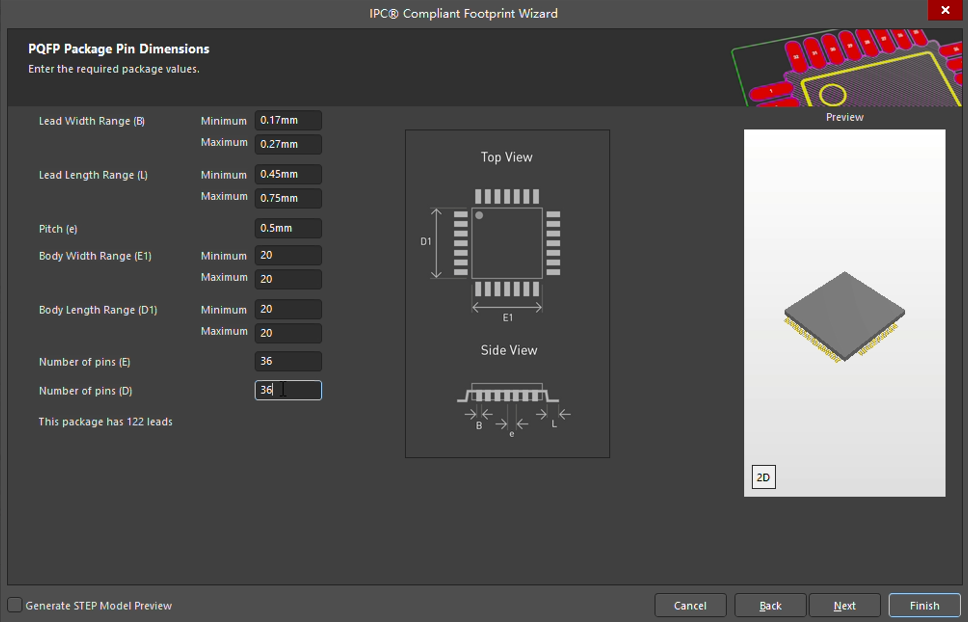Click the Lead Length minimum field 0.45mm
This screenshot has width=968, height=622.
click(x=288, y=174)
